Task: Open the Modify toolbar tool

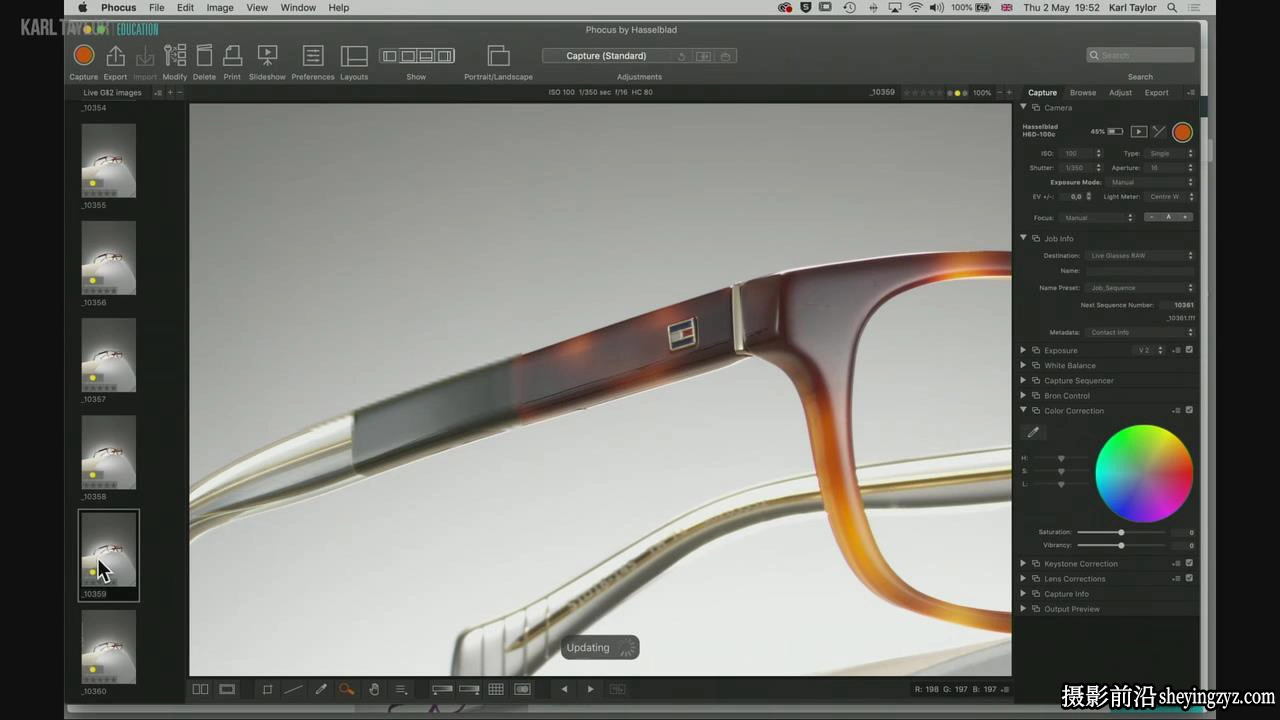Action: click(175, 56)
